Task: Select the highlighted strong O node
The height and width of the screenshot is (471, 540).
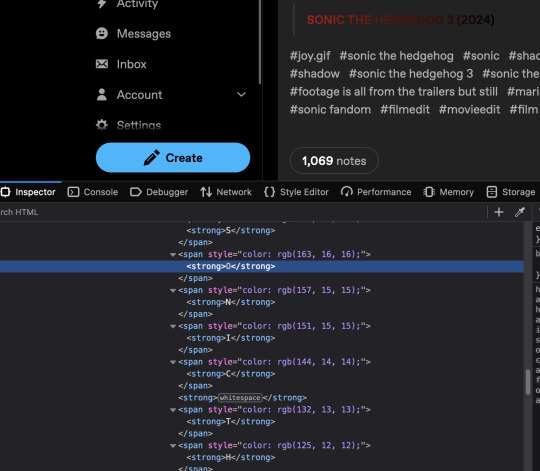Action: (x=231, y=266)
